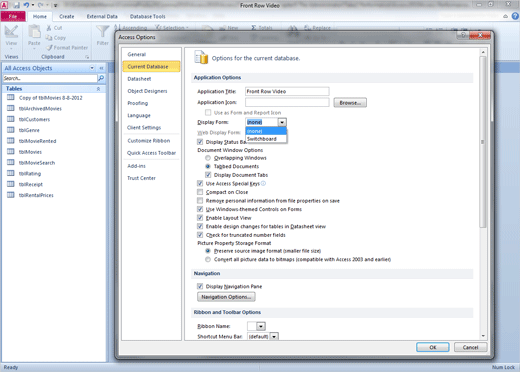Click the Navigation Options button

click(226, 297)
